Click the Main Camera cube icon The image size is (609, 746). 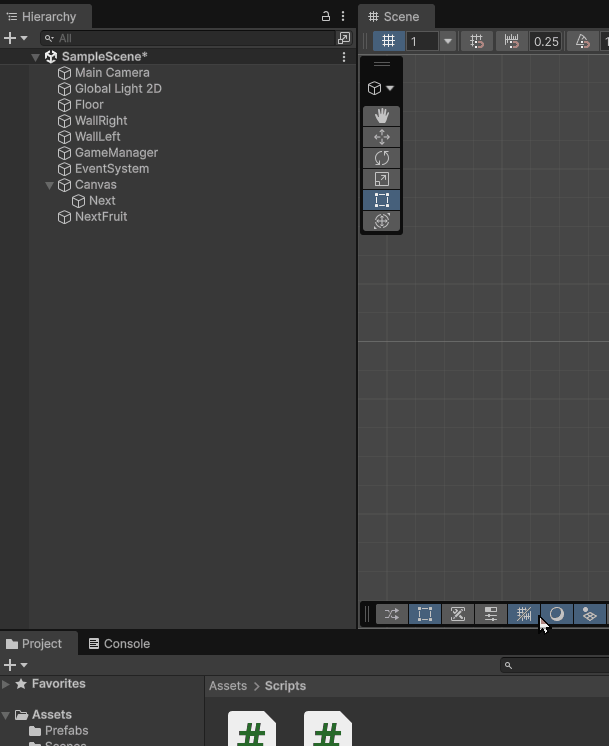[x=64, y=73]
